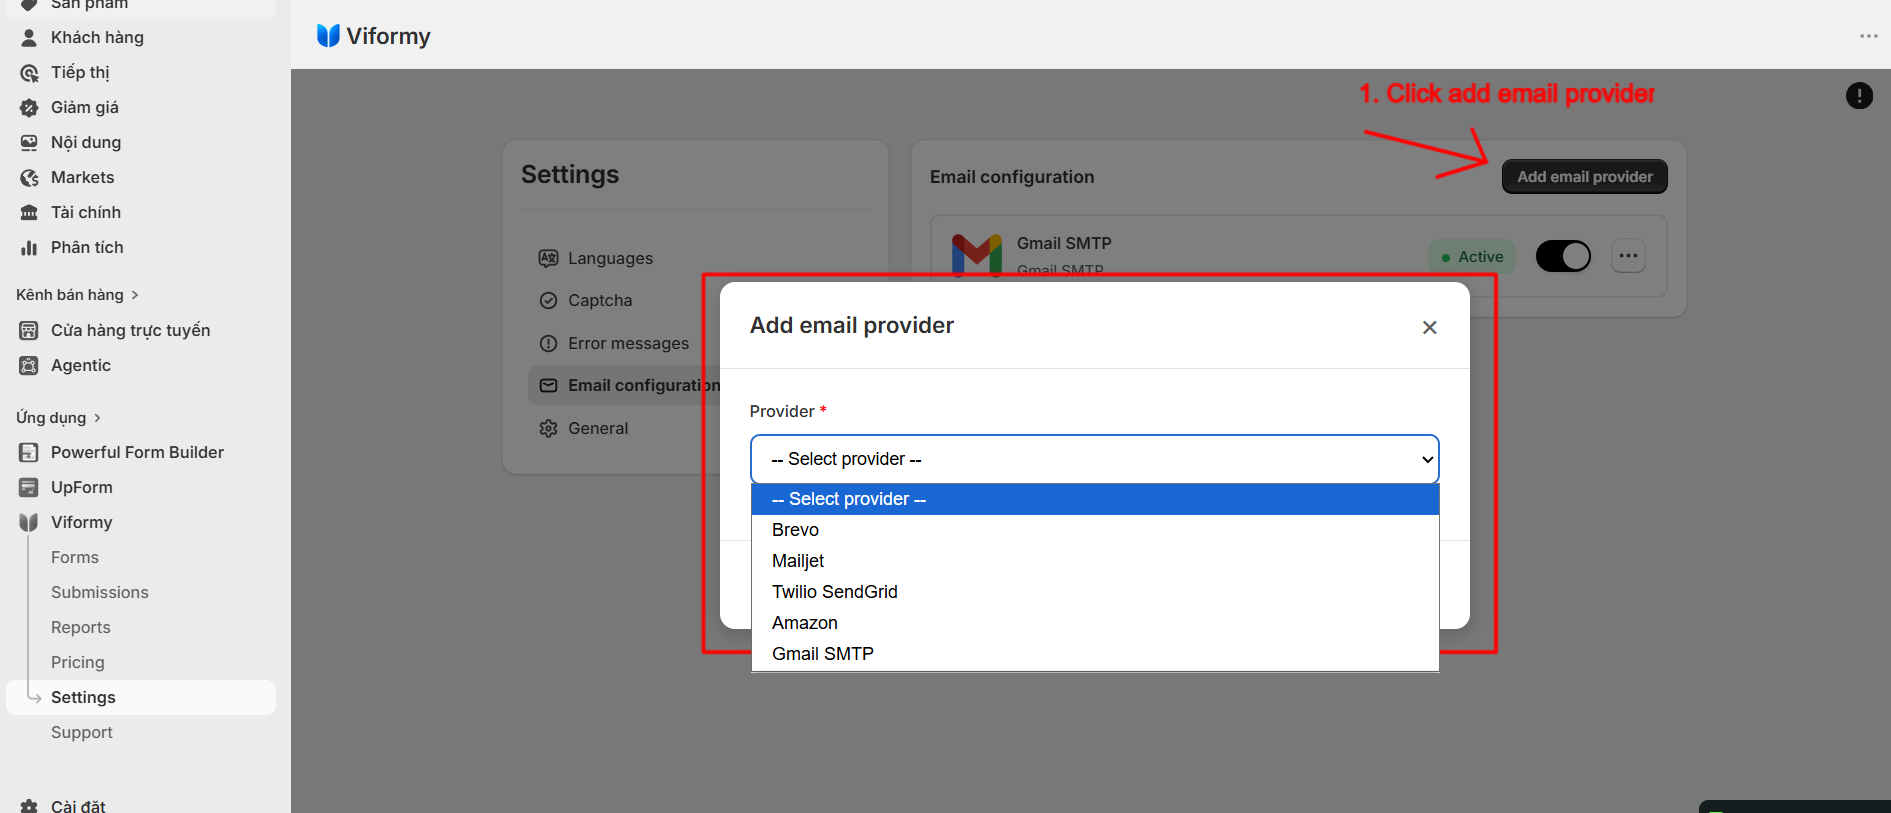This screenshot has width=1891, height=813.
Task: Open Cửa hàng trực tuyến channel
Action: (x=130, y=330)
